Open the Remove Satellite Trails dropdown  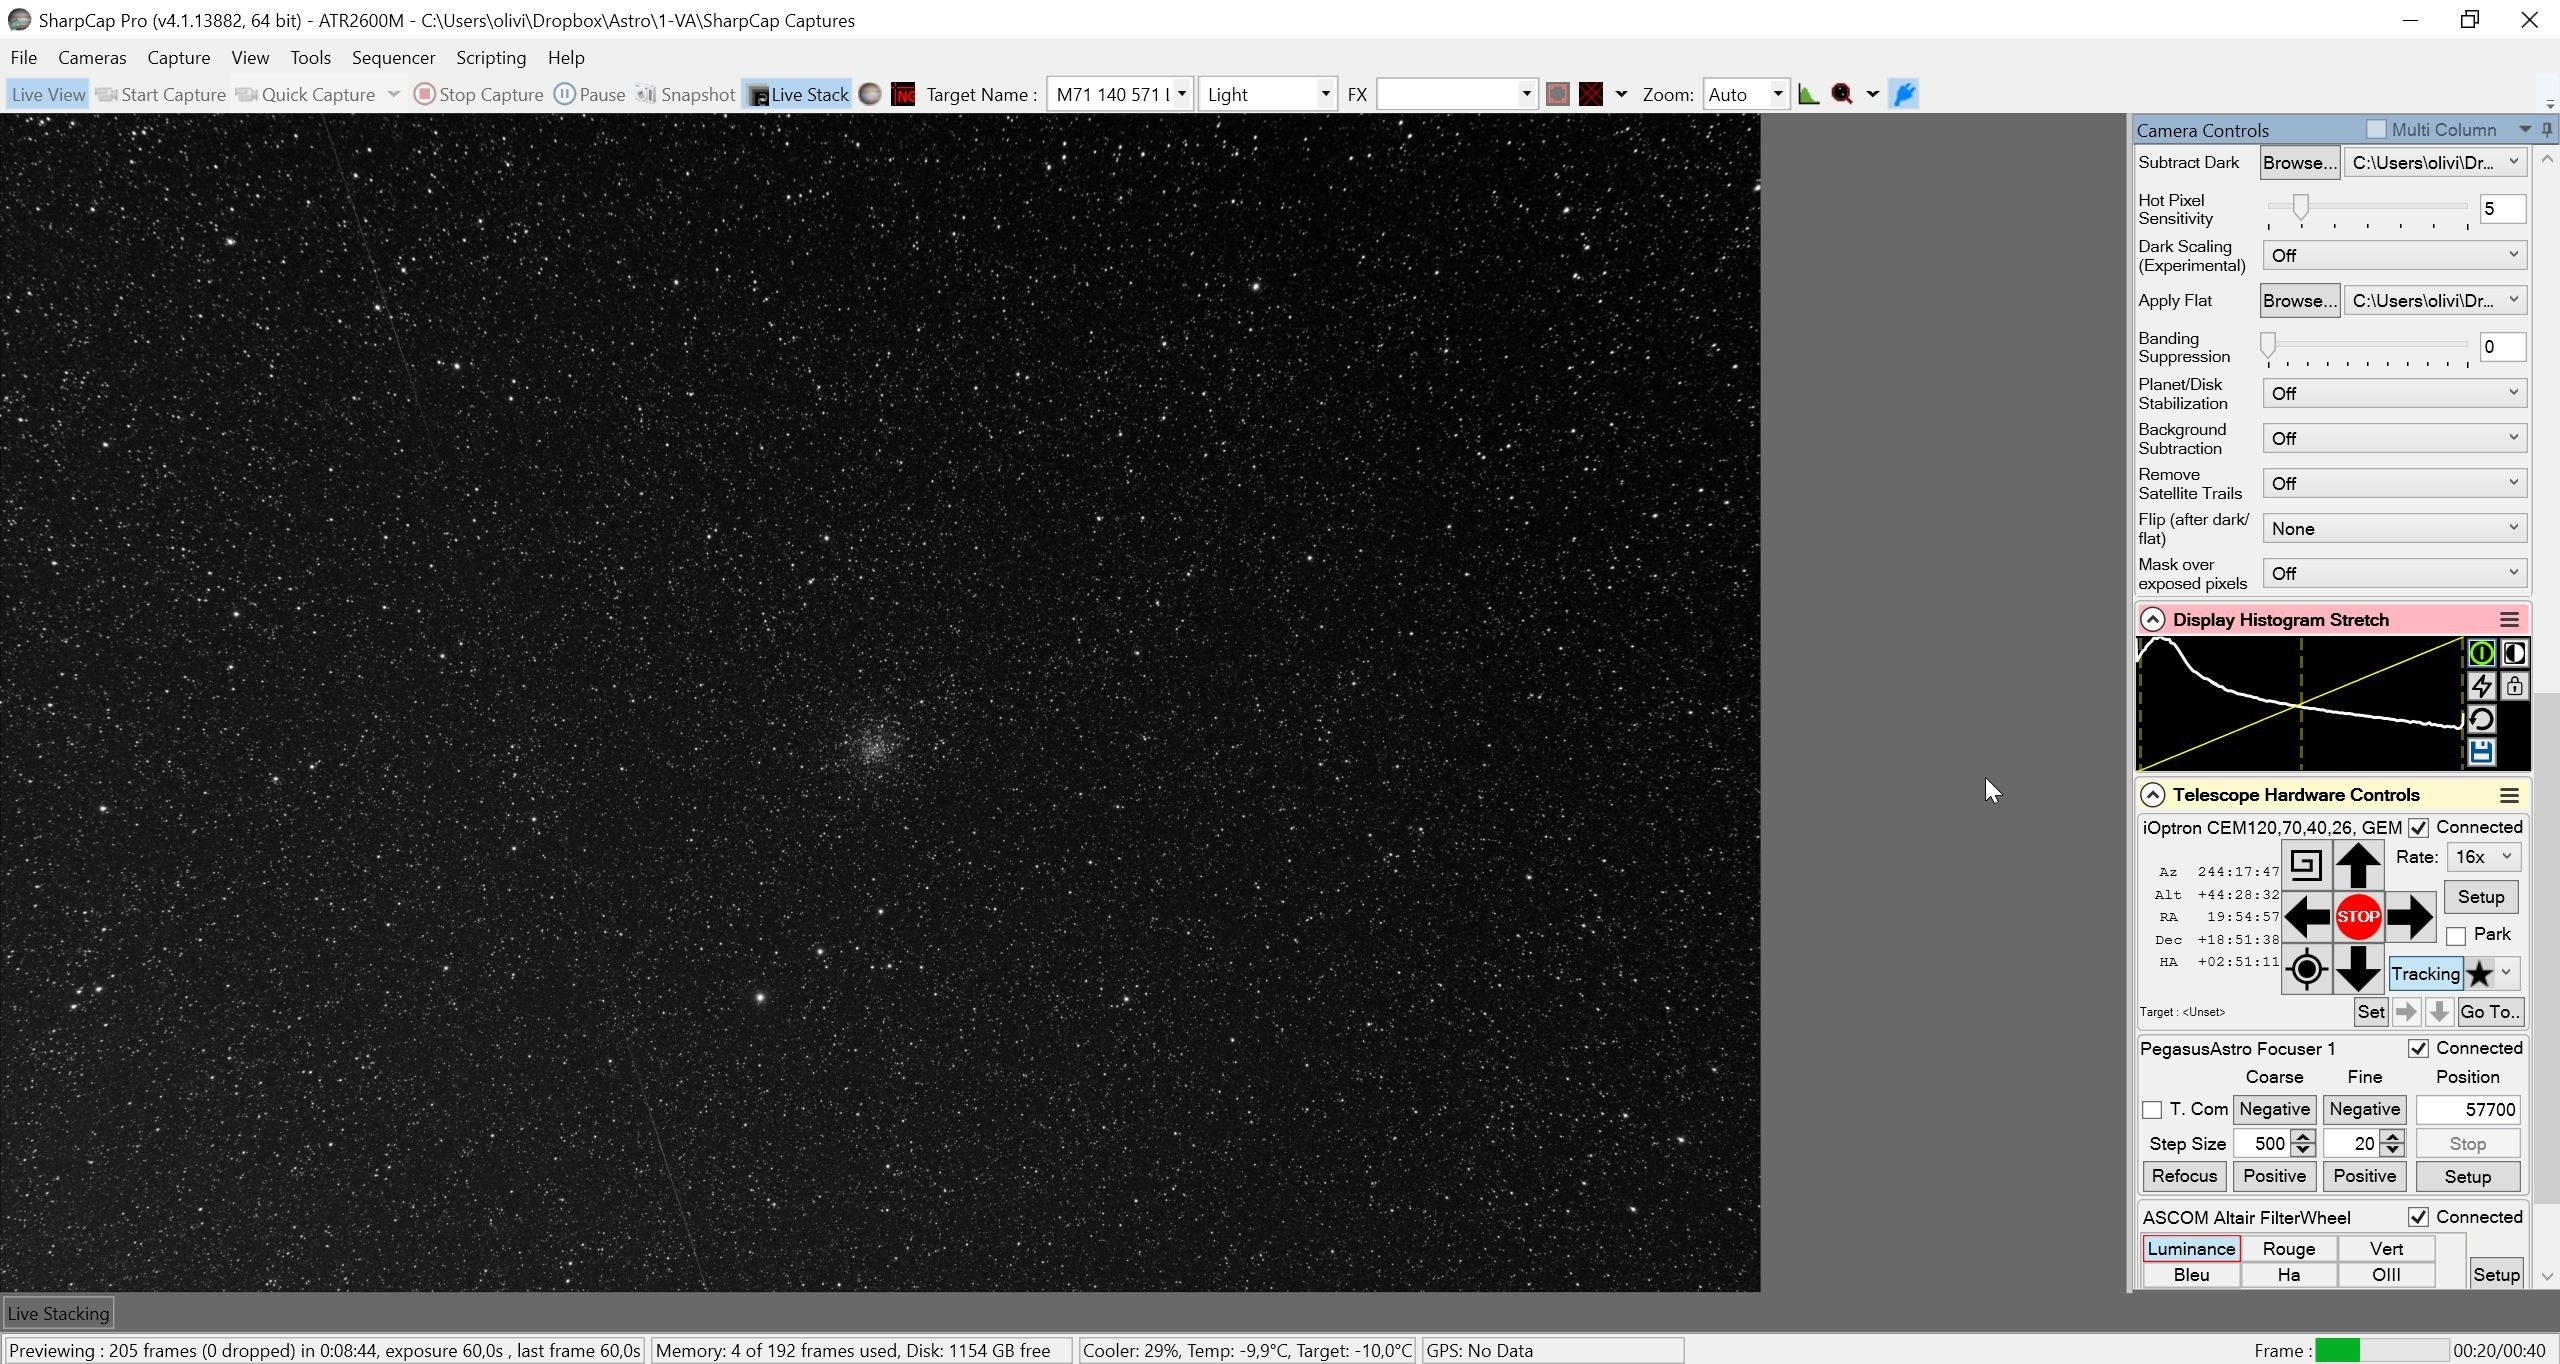click(x=2395, y=483)
